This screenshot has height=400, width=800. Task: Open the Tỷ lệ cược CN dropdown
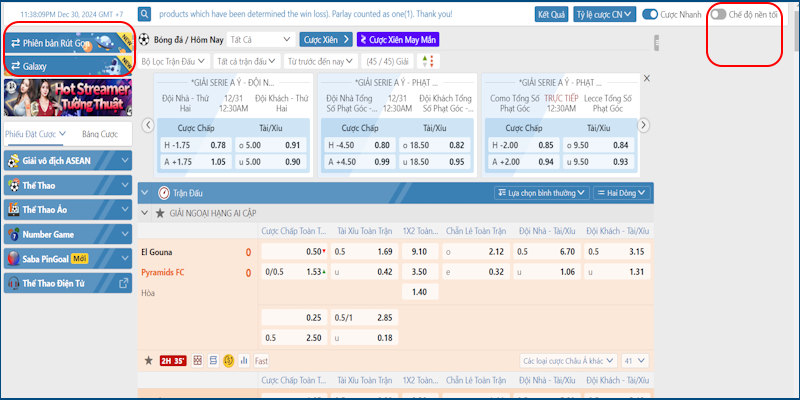coord(603,15)
